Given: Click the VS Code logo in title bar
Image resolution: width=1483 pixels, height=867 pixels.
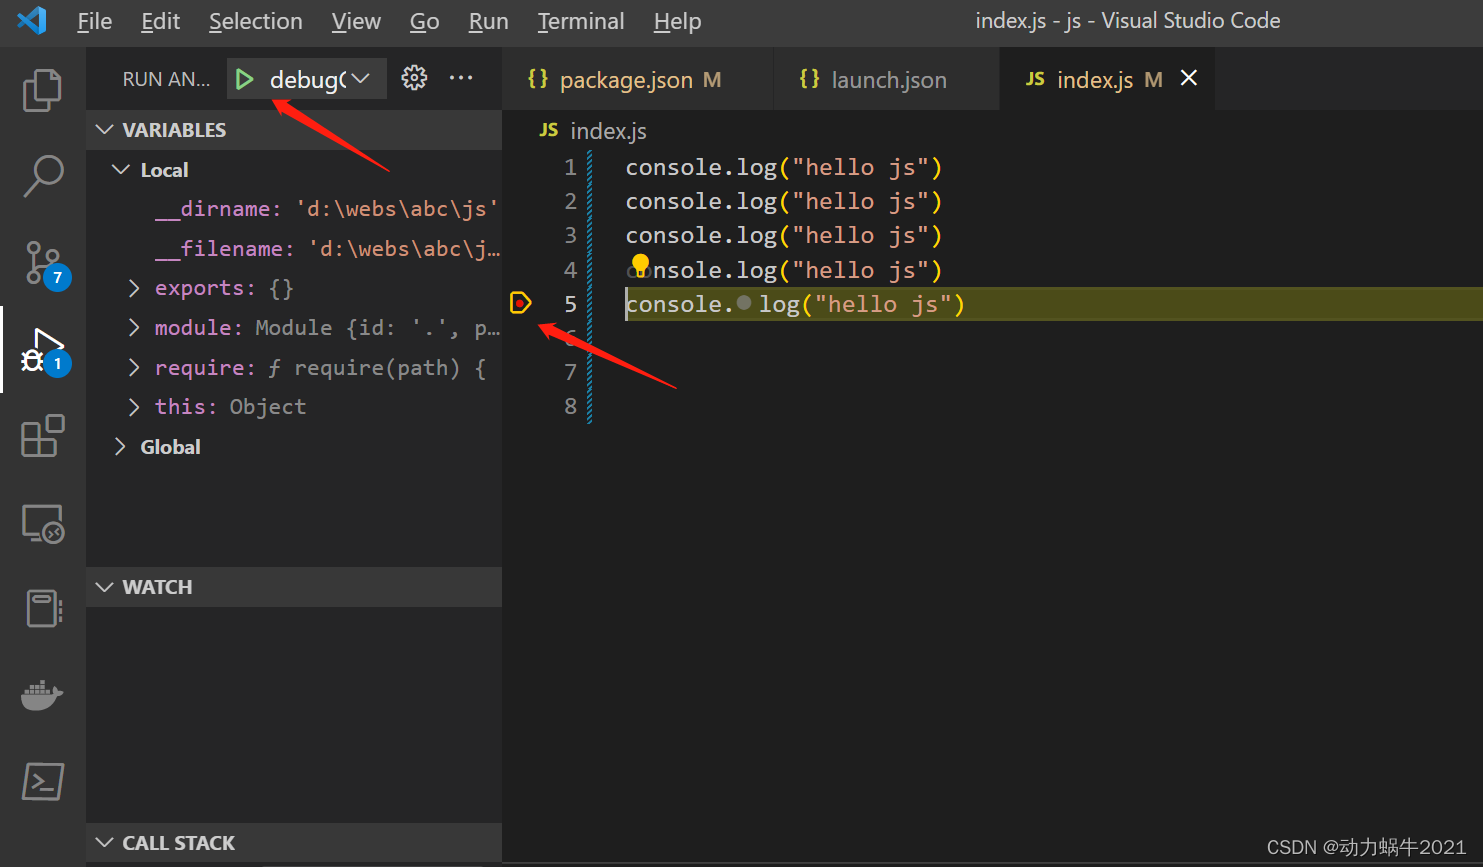Looking at the screenshot, I should 32,20.
